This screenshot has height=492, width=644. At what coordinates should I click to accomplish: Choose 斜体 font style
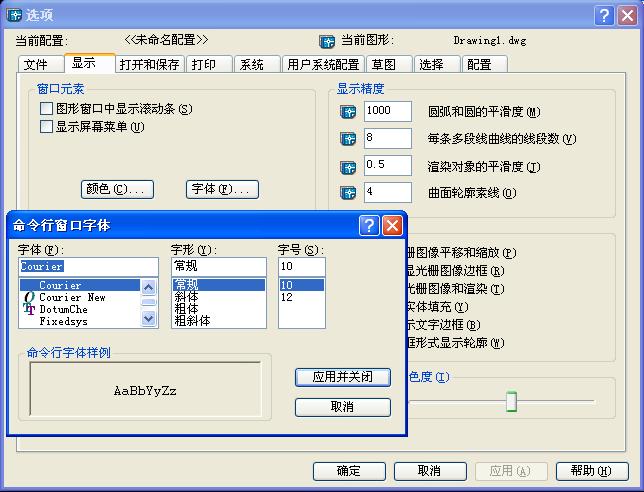click(218, 297)
